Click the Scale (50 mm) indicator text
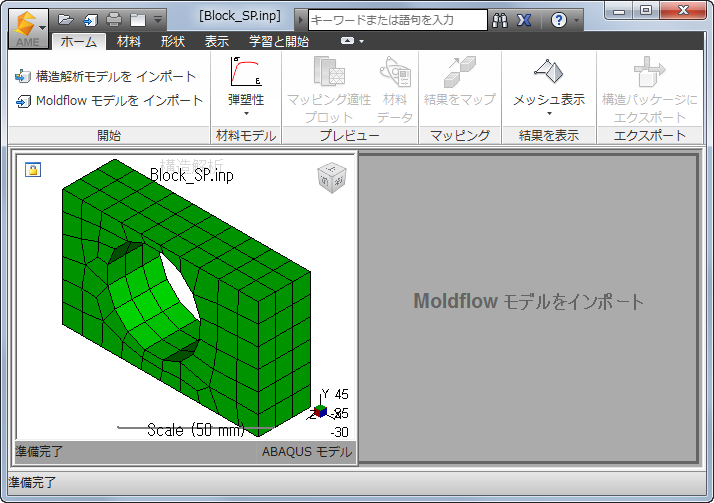This screenshot has height=503, width=714. tap(196, 429)
